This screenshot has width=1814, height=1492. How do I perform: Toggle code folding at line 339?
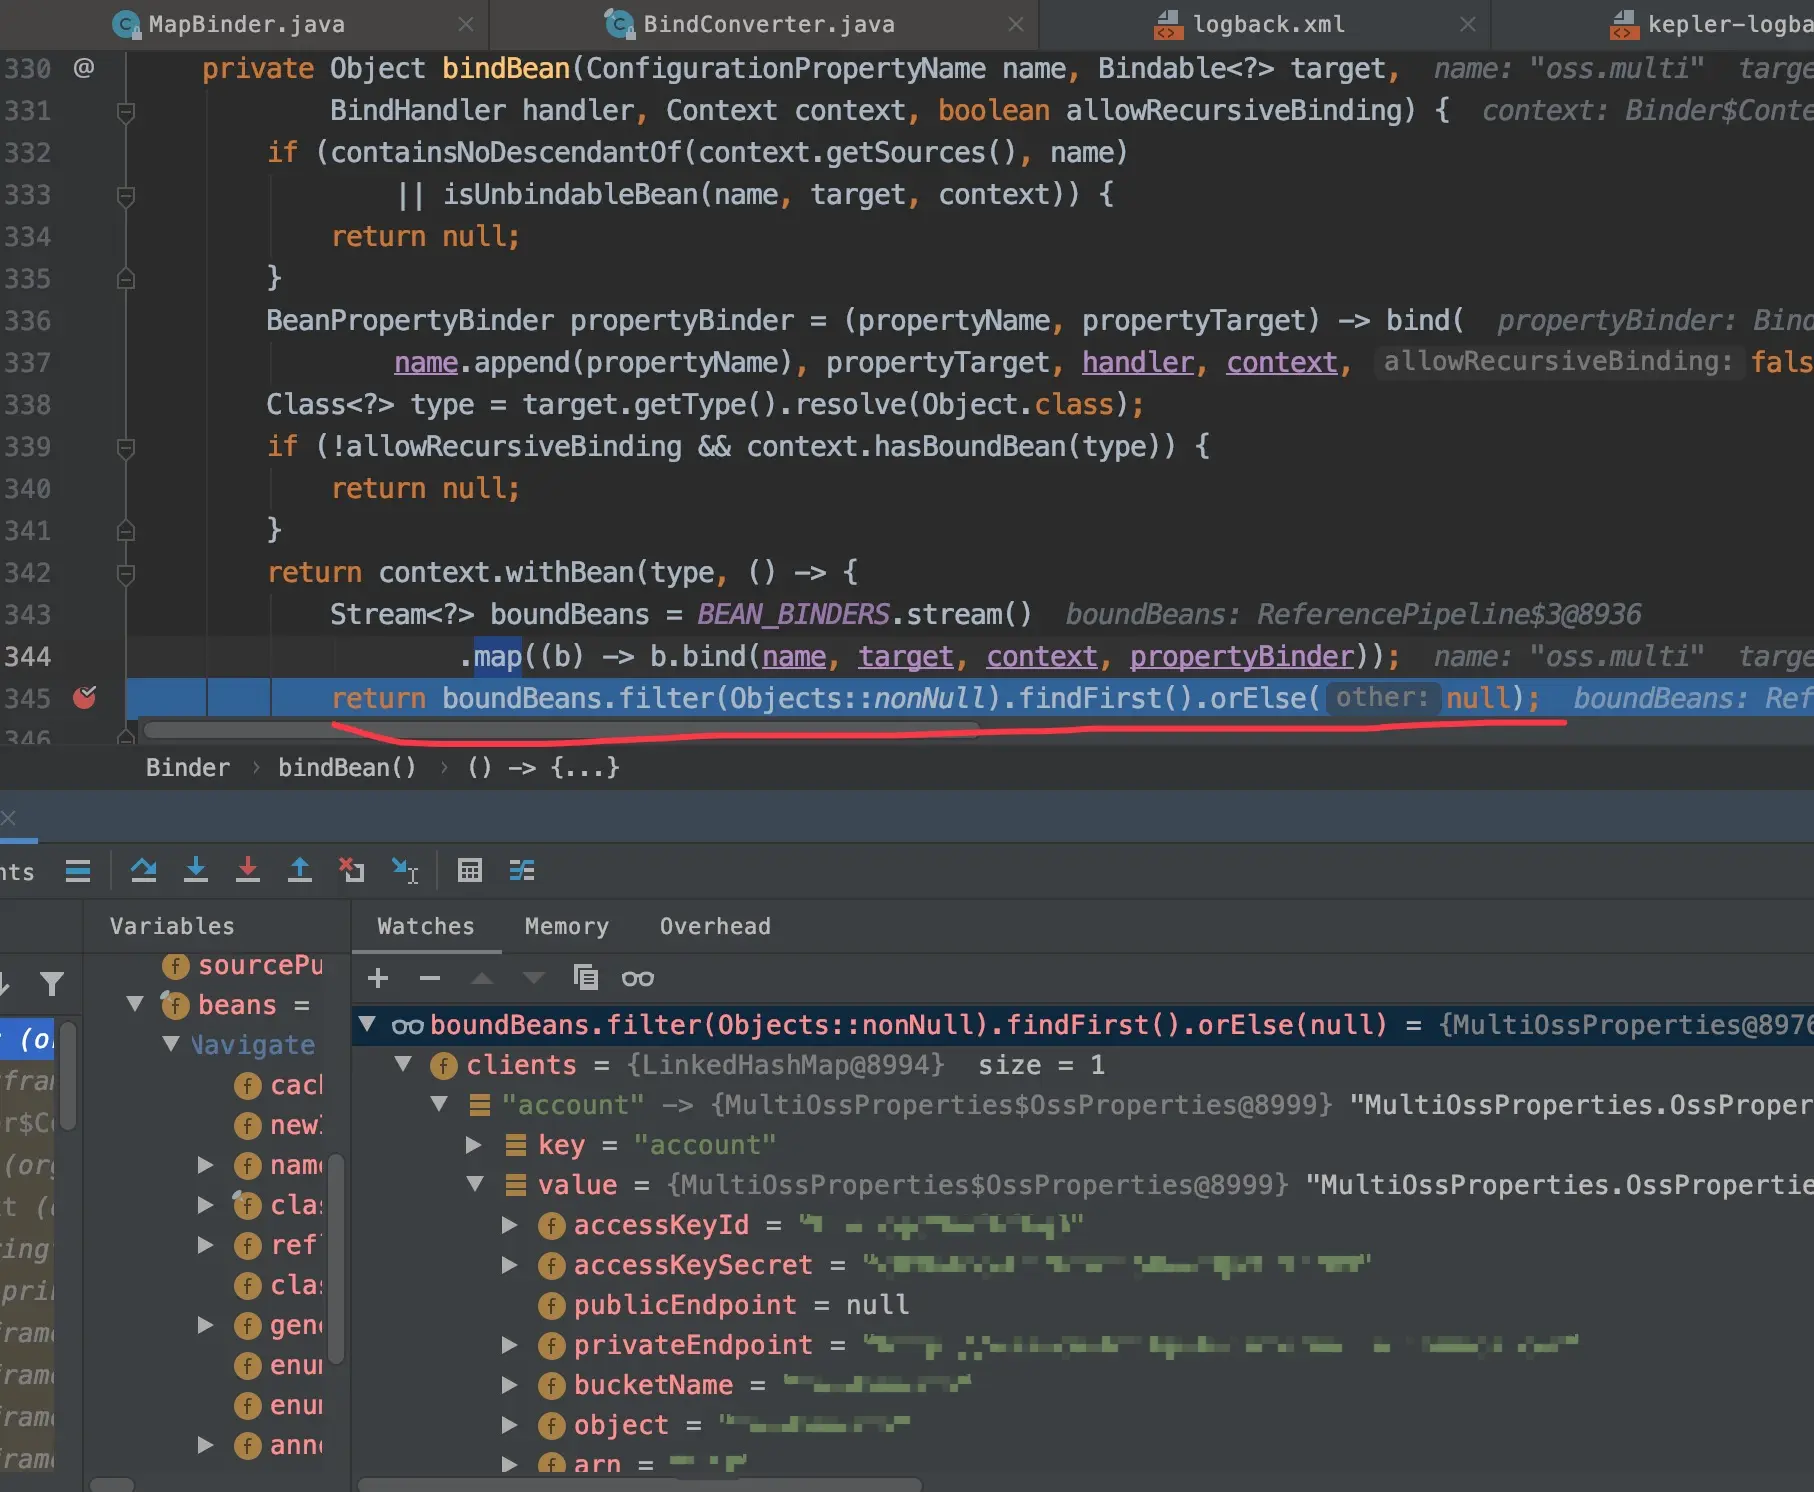click(x=126, y=448)
